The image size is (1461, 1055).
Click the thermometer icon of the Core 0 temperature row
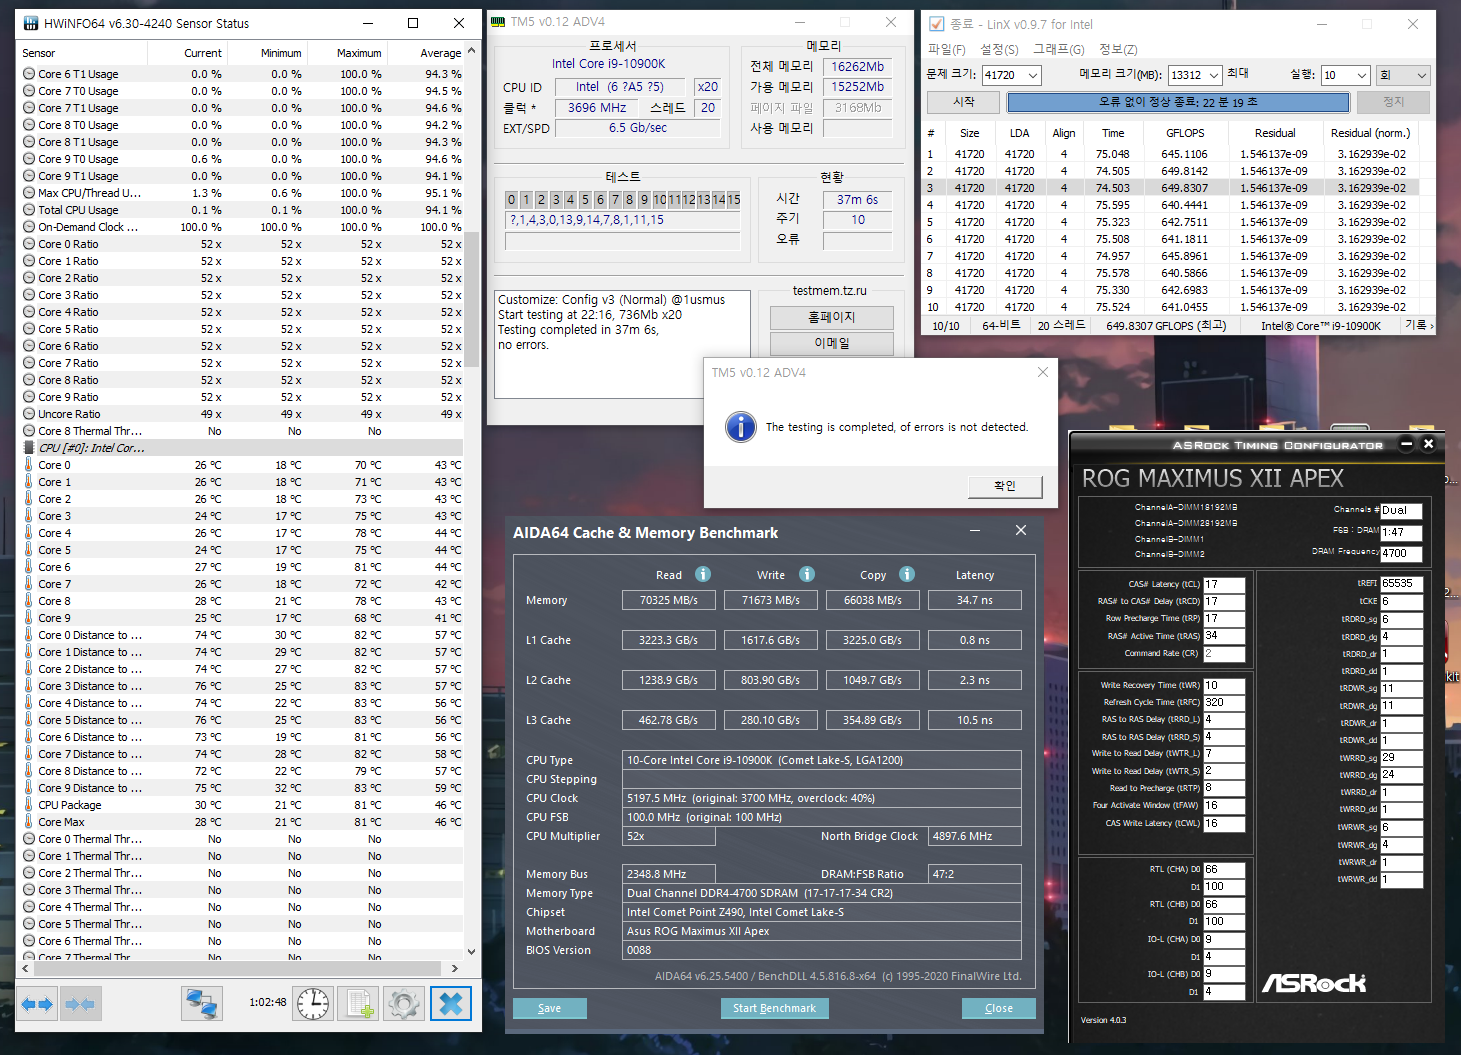[x=29, y=465]
